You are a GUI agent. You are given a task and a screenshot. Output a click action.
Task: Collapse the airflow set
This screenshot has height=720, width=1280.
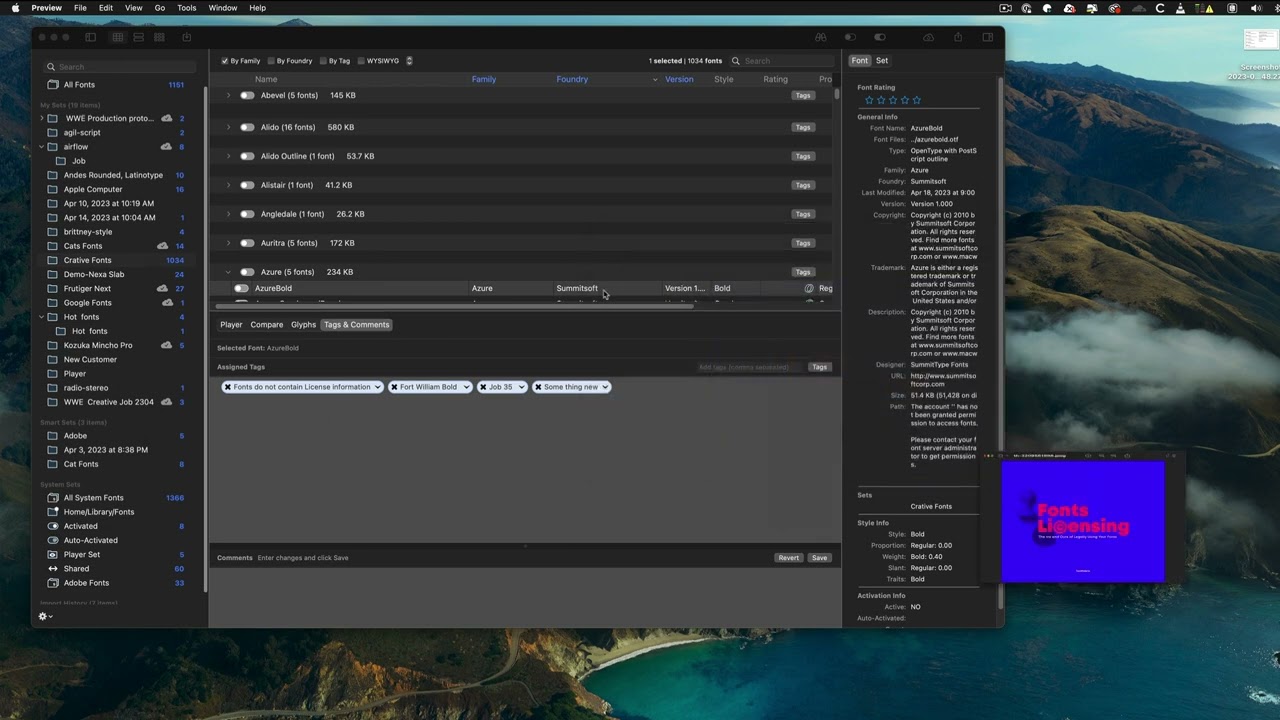pos(42,147)
